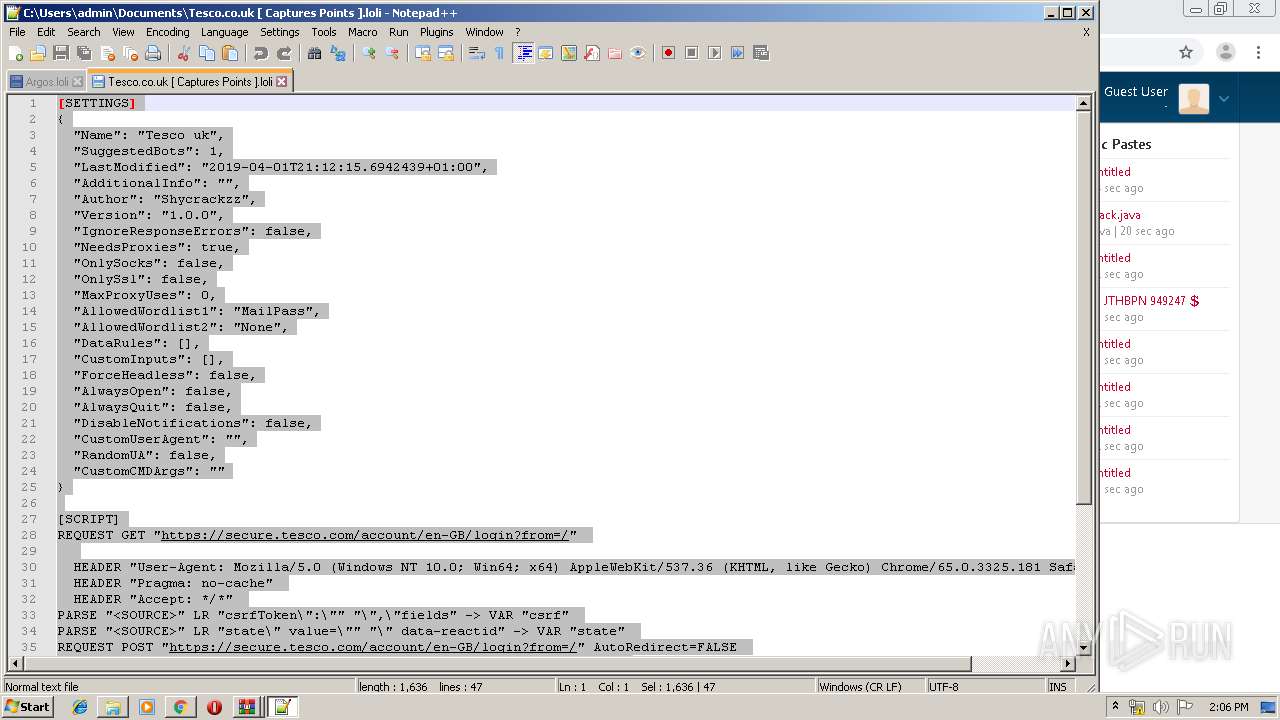The width and height of the screenshot is (1280, 720).
Task: Click the horizontal scrollbar right arrow
Action: coord(1068,663)
